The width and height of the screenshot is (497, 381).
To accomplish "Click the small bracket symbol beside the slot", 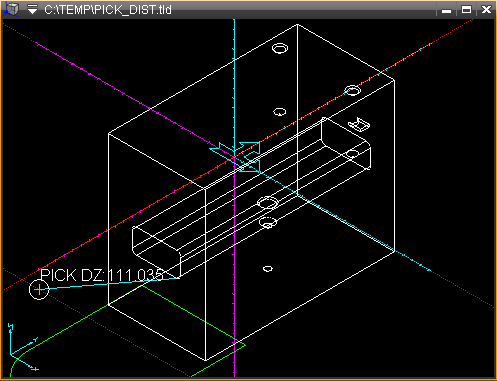I will [x=359, y=124].
